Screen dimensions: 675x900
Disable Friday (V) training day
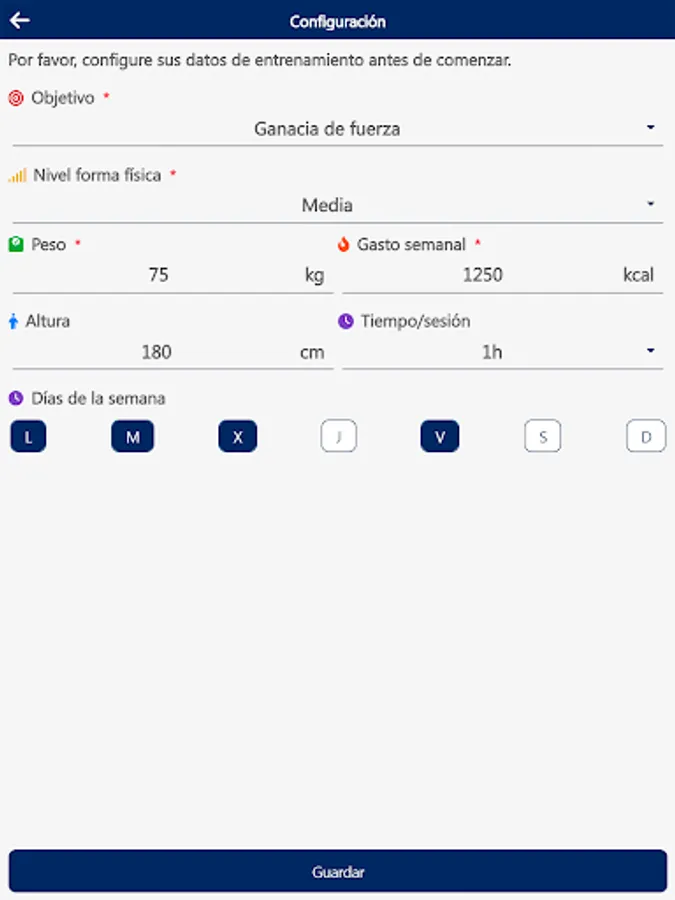click(440, 437)
